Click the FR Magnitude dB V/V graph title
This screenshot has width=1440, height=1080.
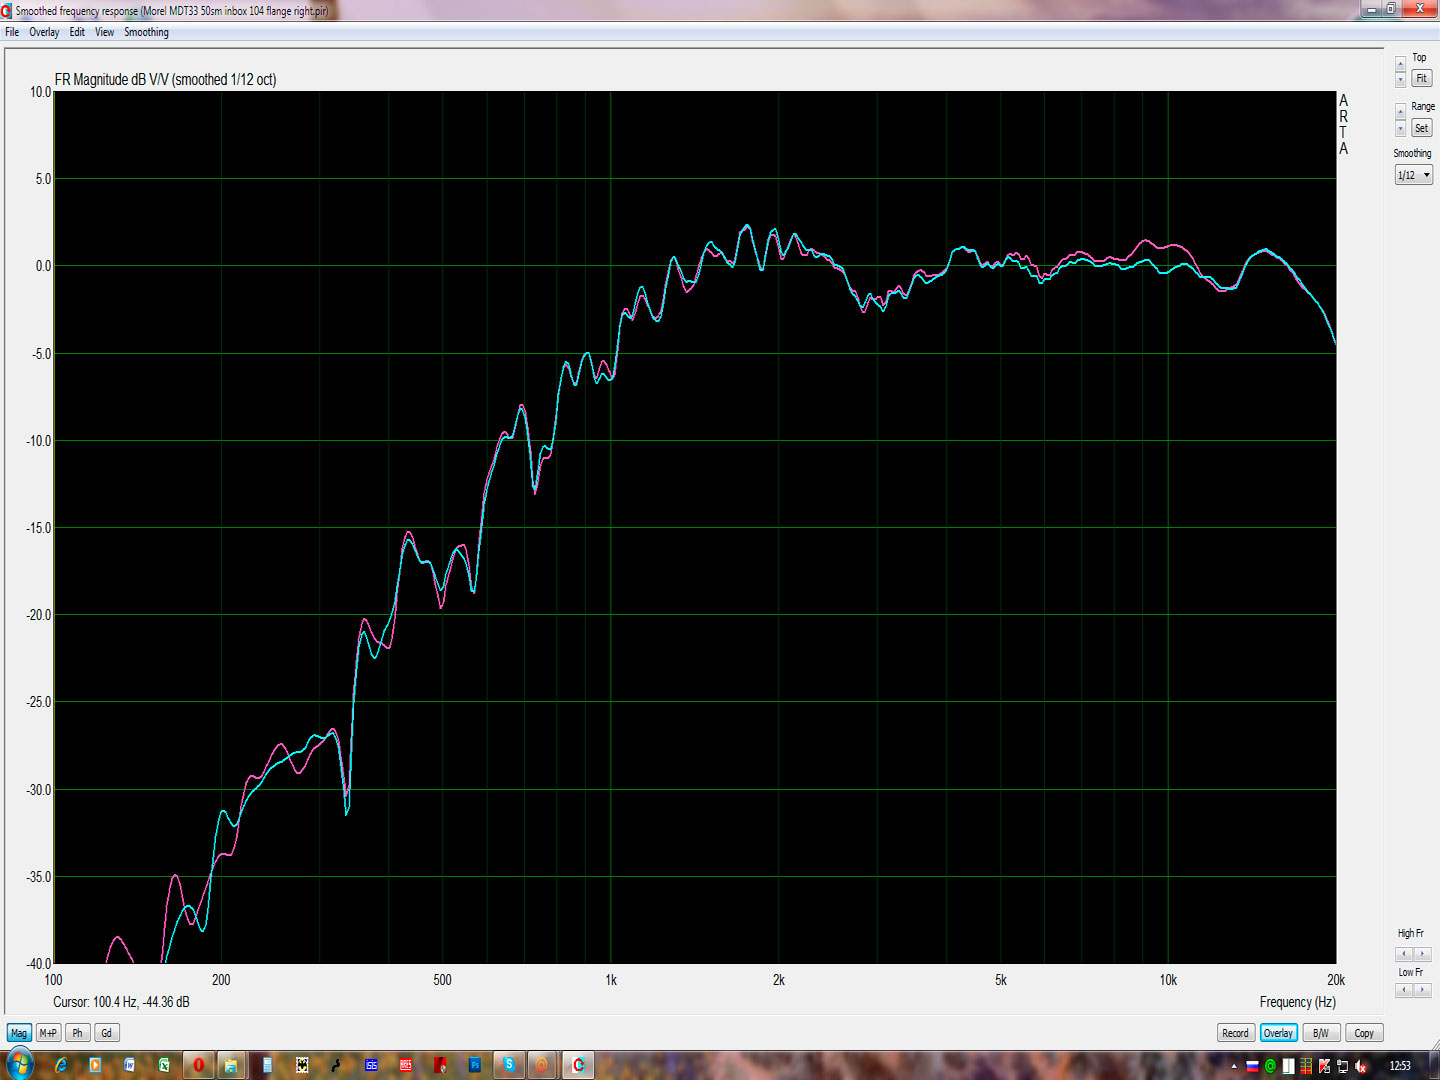click(165, 79)
